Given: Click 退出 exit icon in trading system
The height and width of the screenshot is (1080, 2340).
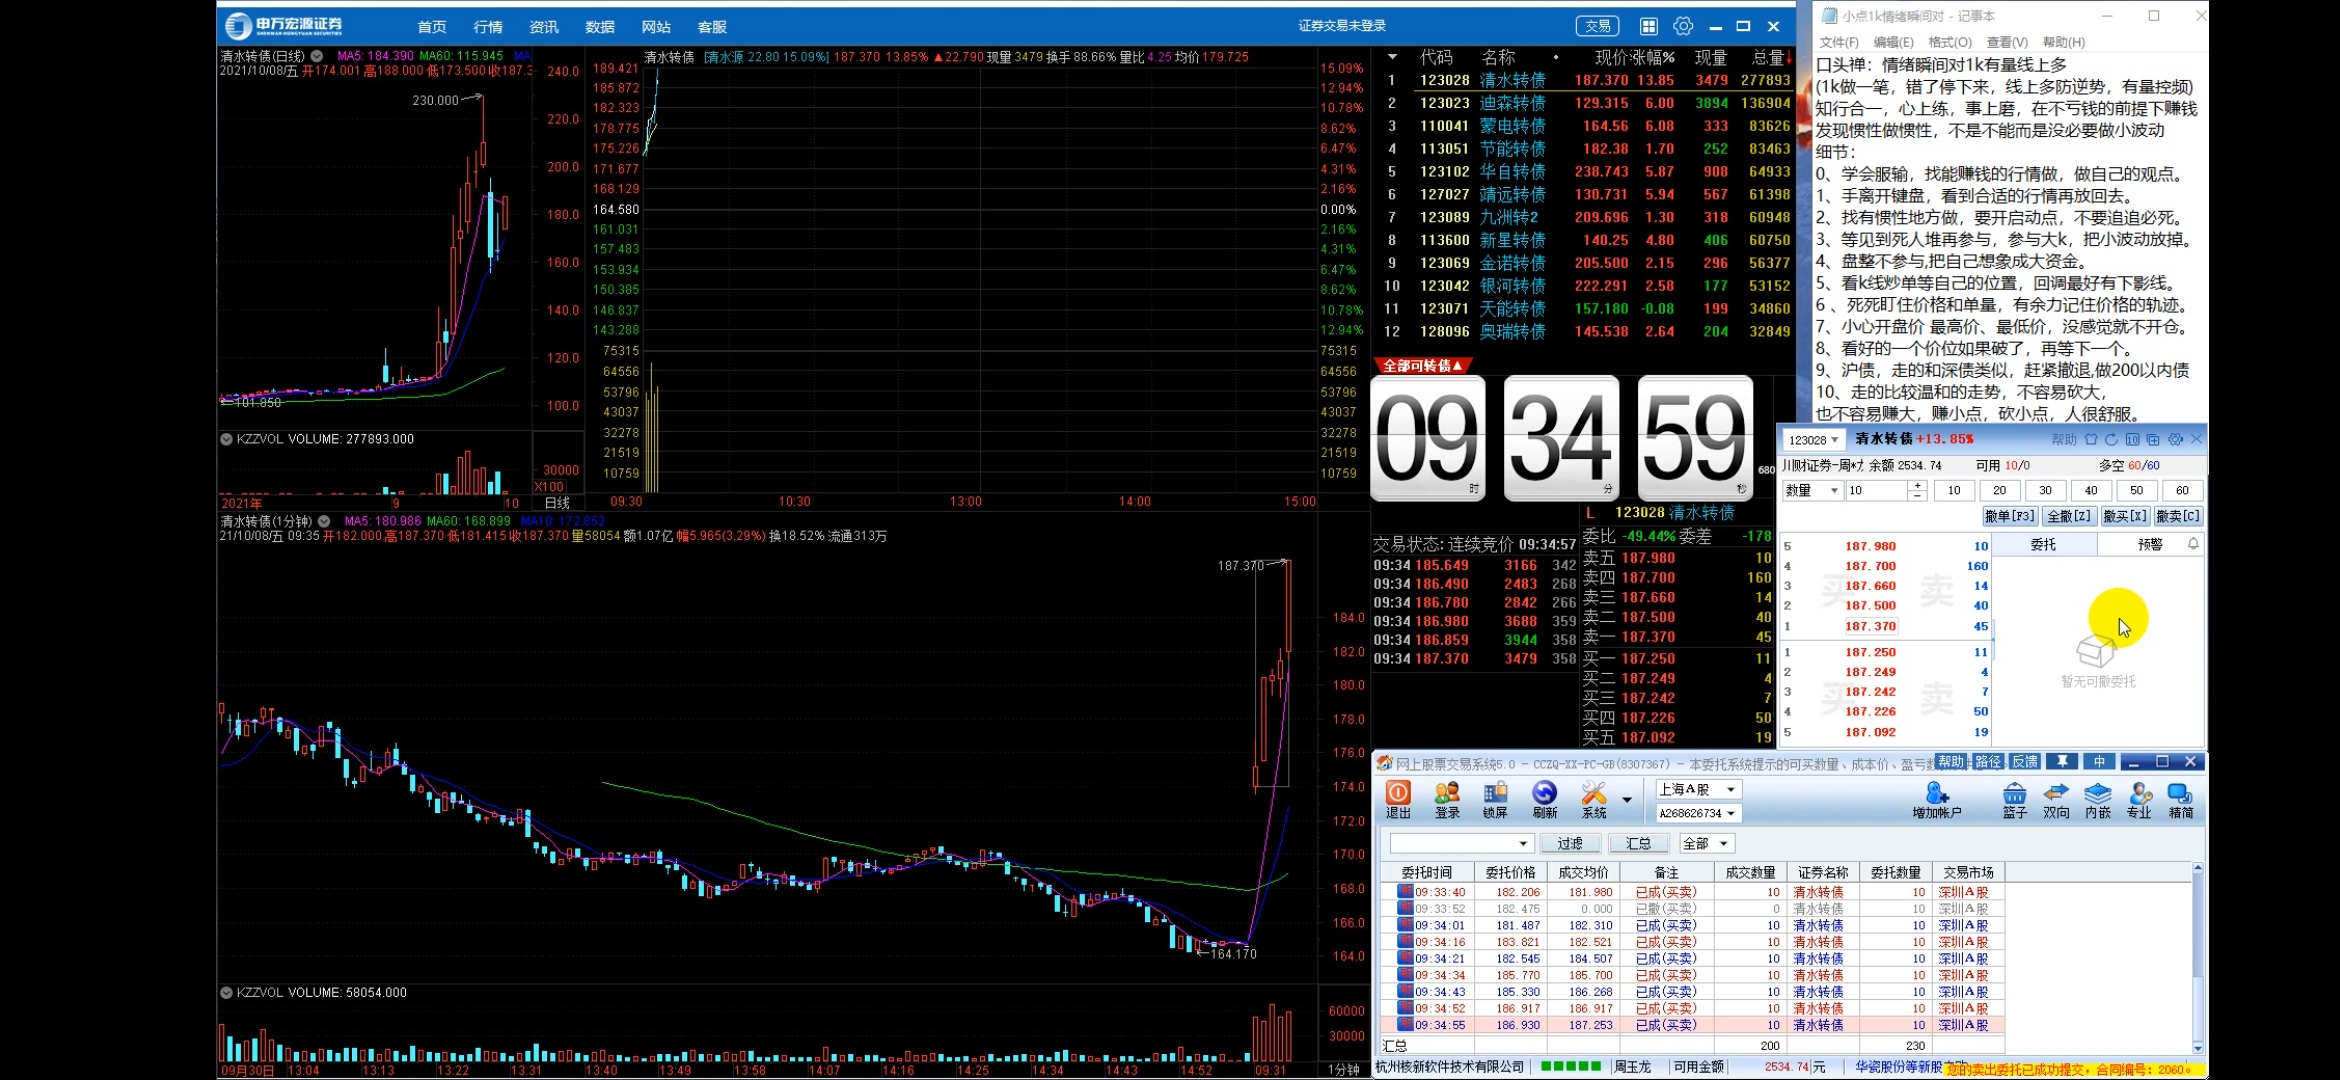Looking at the screenshot, I should point(1398,800).
